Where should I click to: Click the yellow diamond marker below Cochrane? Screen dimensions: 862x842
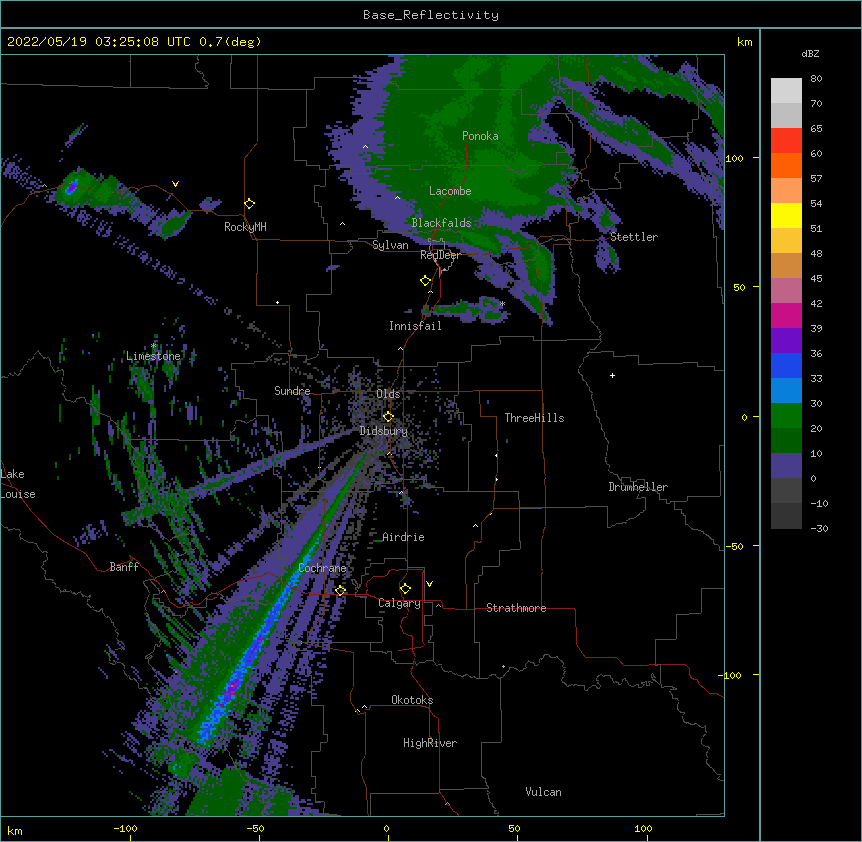pyautogui.click(x=340, y=591)
